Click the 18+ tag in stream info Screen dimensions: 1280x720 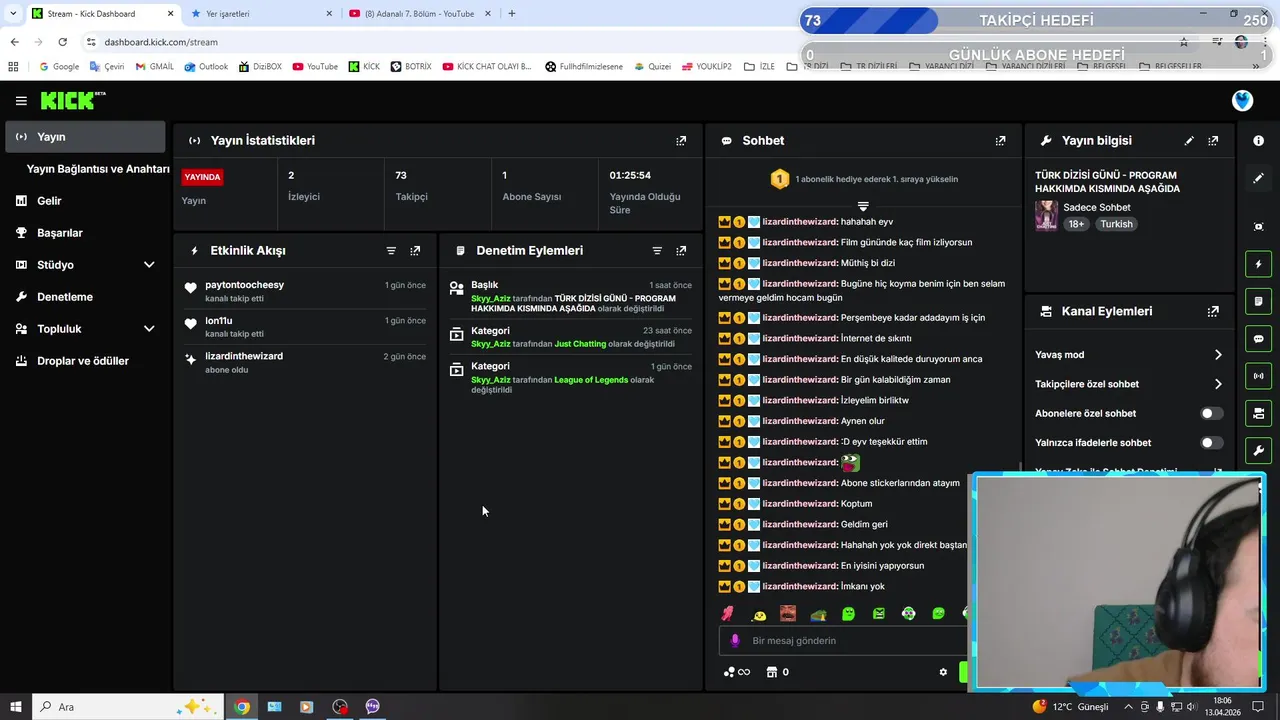point(1076,224)
